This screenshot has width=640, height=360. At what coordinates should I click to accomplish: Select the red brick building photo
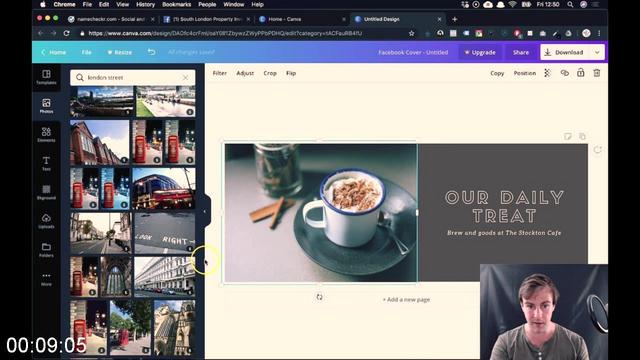(100, 142)
